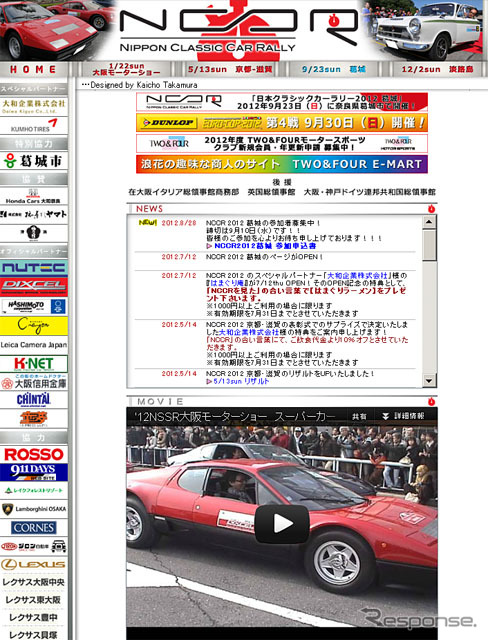
Task: Expand the 詳細情報 details on video
Action: pos(404,416)
